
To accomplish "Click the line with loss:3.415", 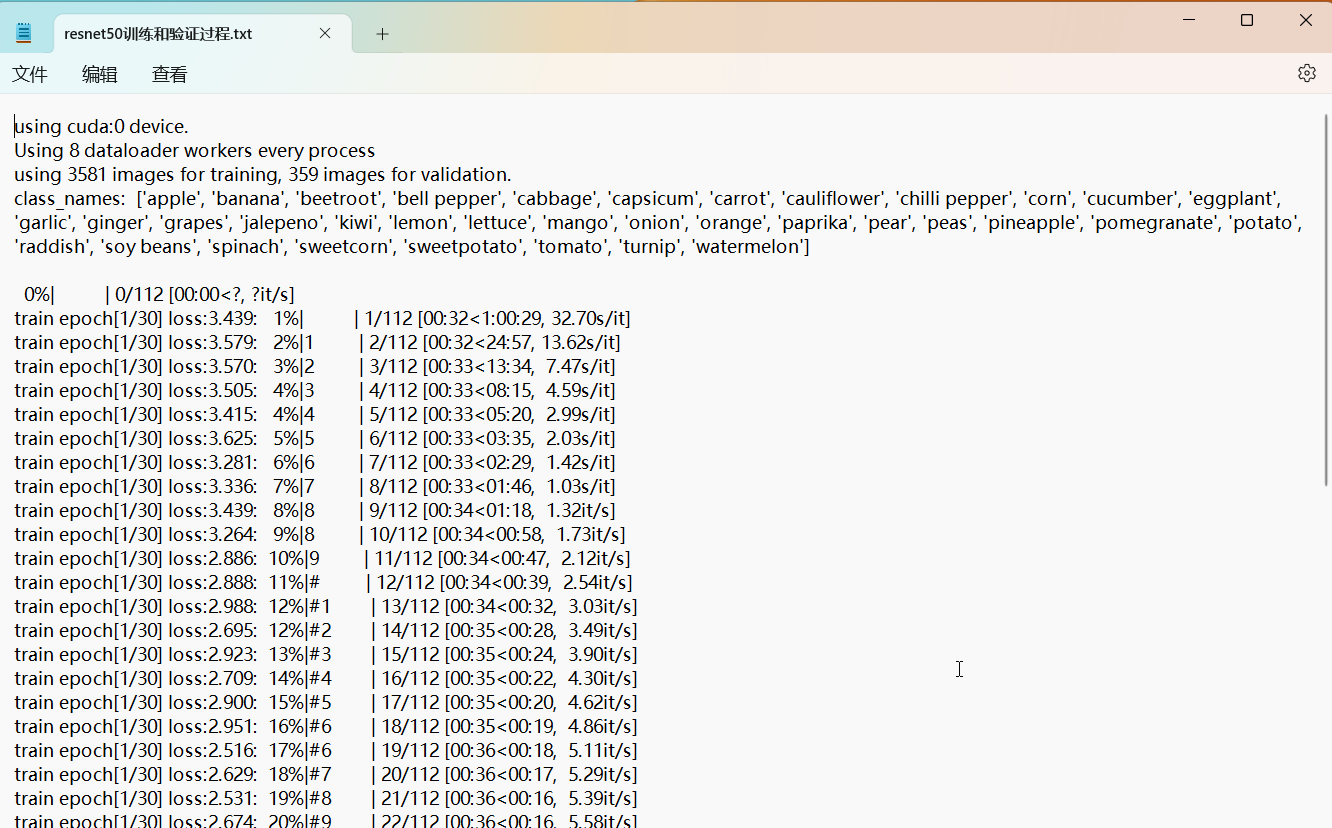I will coord(315,415).
